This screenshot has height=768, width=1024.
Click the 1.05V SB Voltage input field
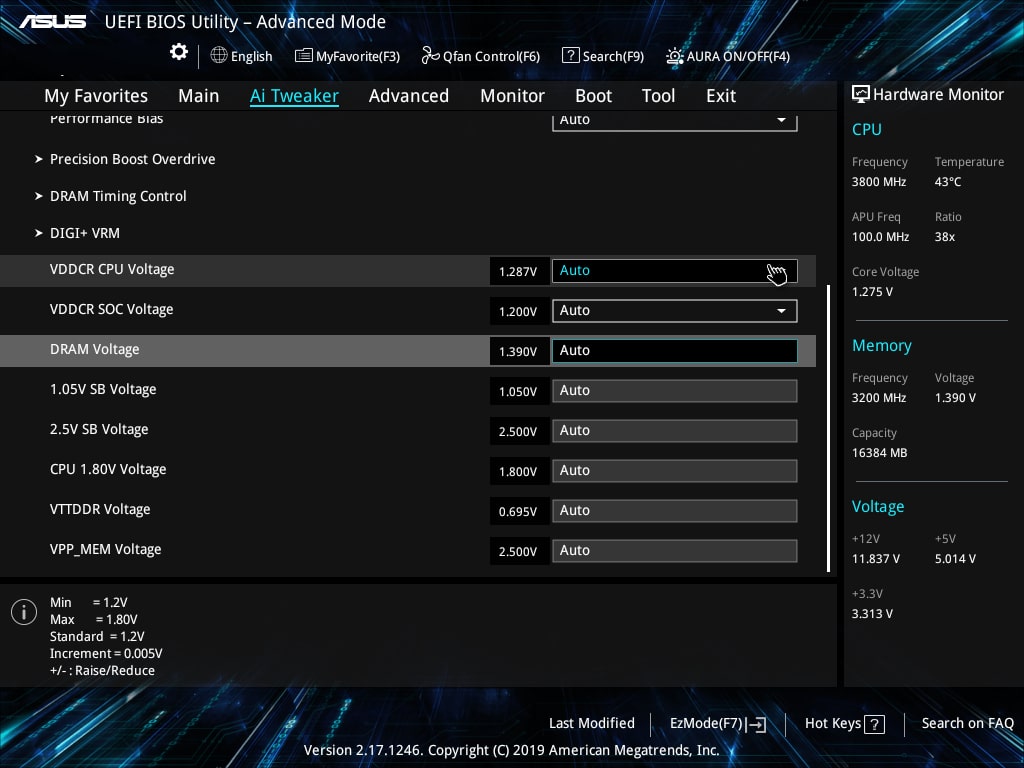(x=675, y=391)
